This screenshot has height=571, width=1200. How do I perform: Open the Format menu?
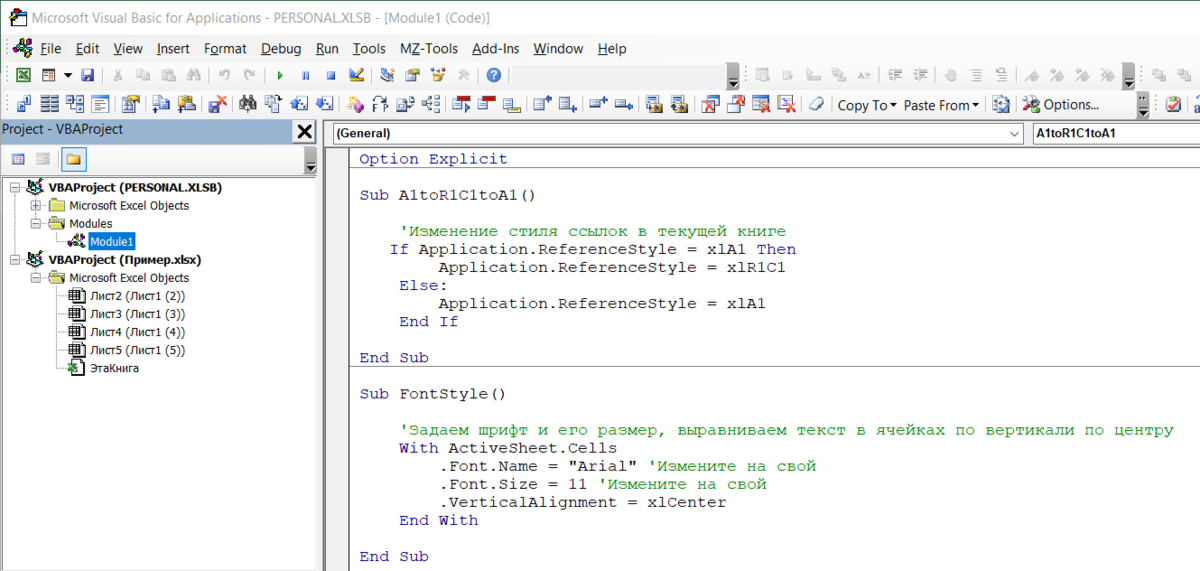click(x=225, y=48)
